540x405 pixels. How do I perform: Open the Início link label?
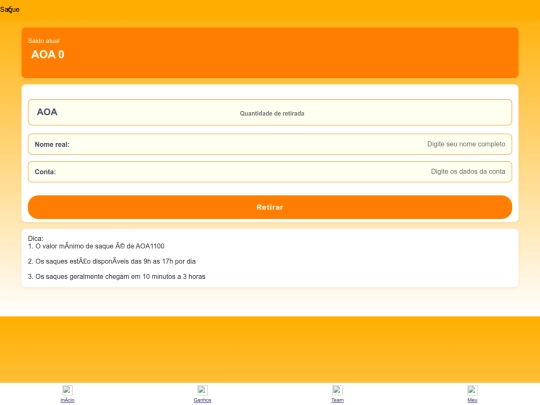(x=68, y=400)
